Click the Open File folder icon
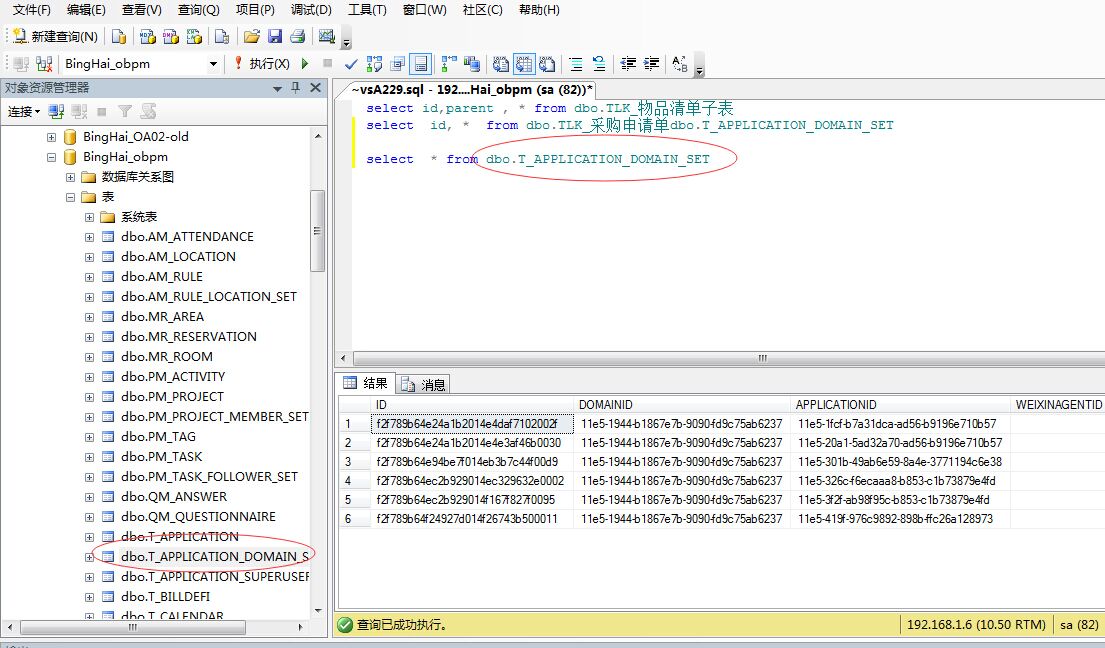 [x=252, y=36]
